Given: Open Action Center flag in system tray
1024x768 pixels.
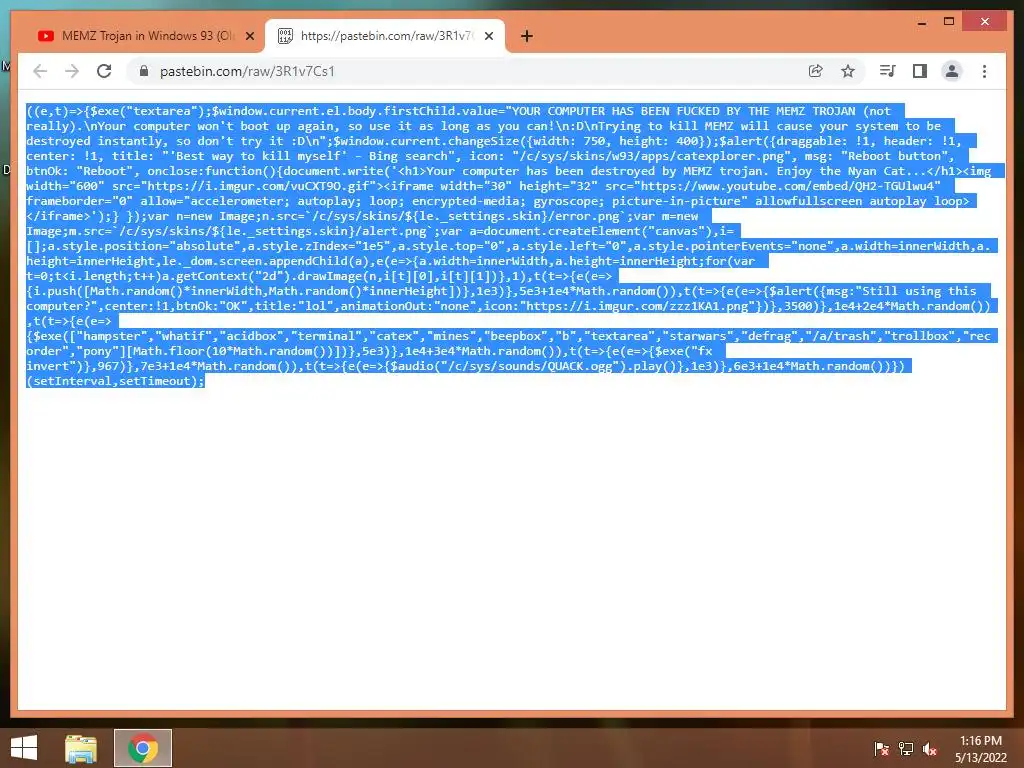Looking at the screenshot, I should point(881,749).
